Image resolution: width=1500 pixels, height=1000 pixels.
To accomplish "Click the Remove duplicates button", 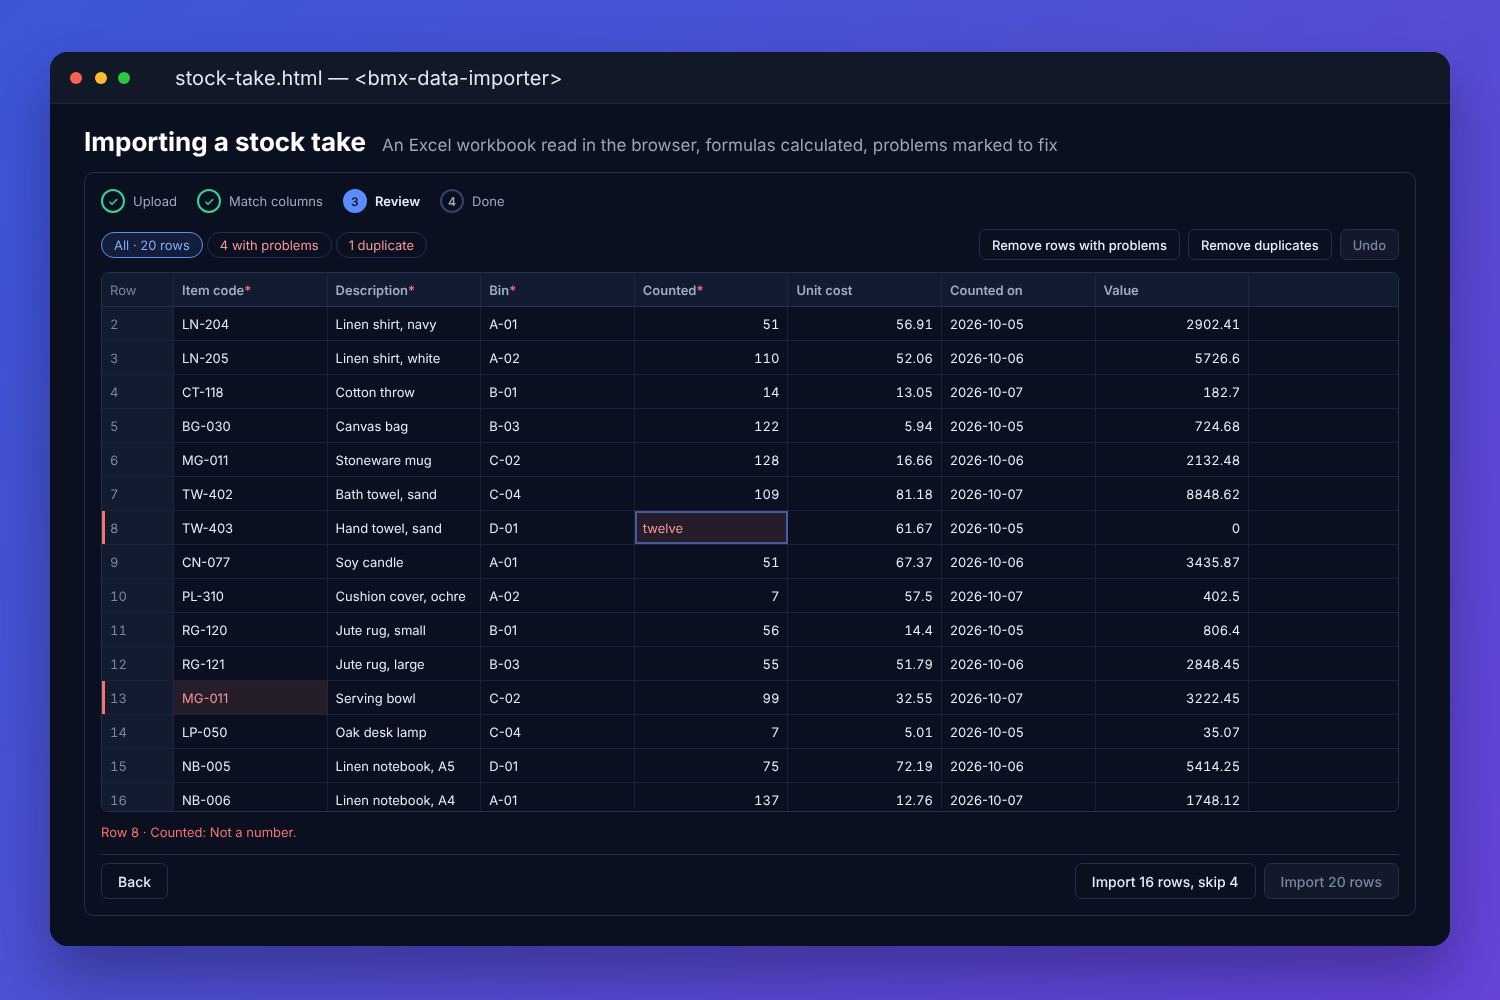I will coord(1259,245).
